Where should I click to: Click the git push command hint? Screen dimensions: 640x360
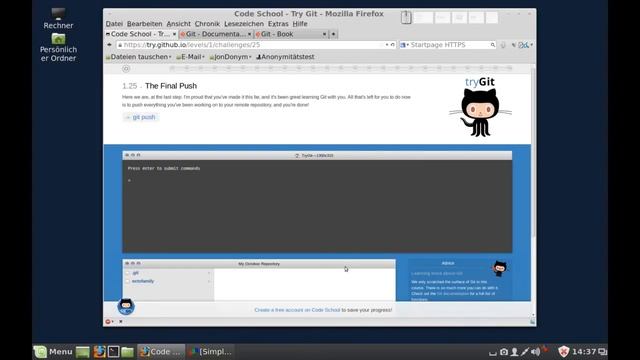tap(141, 117)
